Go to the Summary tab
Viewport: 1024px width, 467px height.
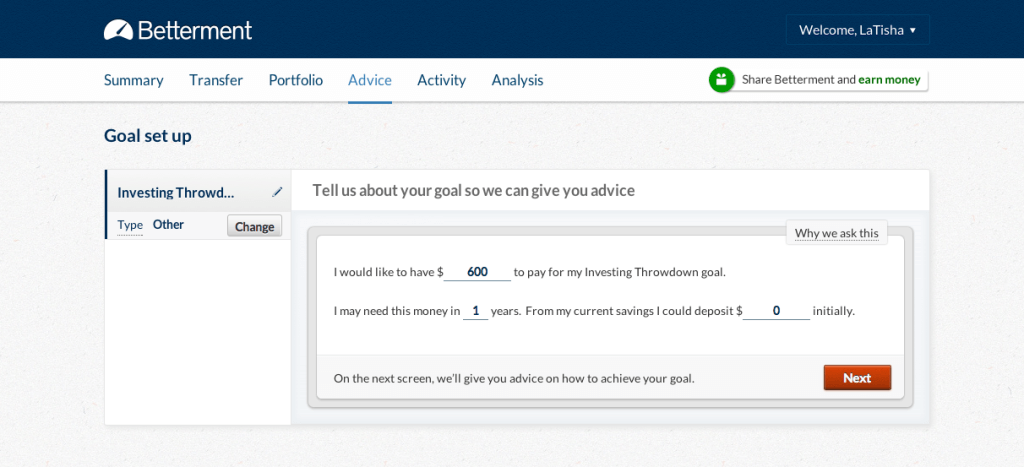pos(133,80)
